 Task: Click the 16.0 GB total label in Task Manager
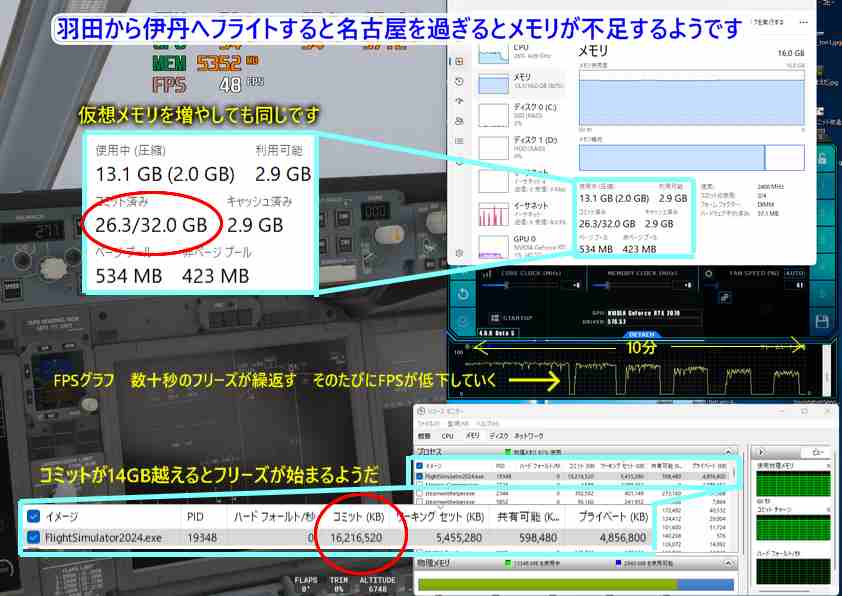coord(791,53)
